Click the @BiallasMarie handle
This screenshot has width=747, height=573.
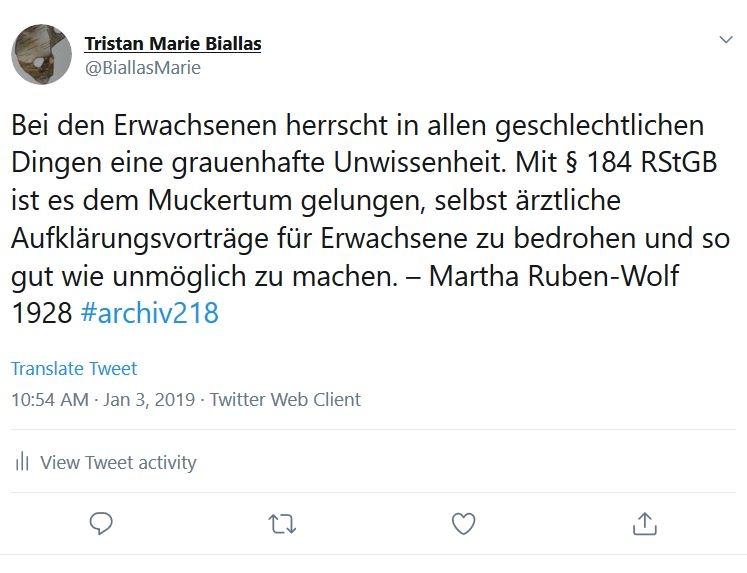click(x=142, y=68)
